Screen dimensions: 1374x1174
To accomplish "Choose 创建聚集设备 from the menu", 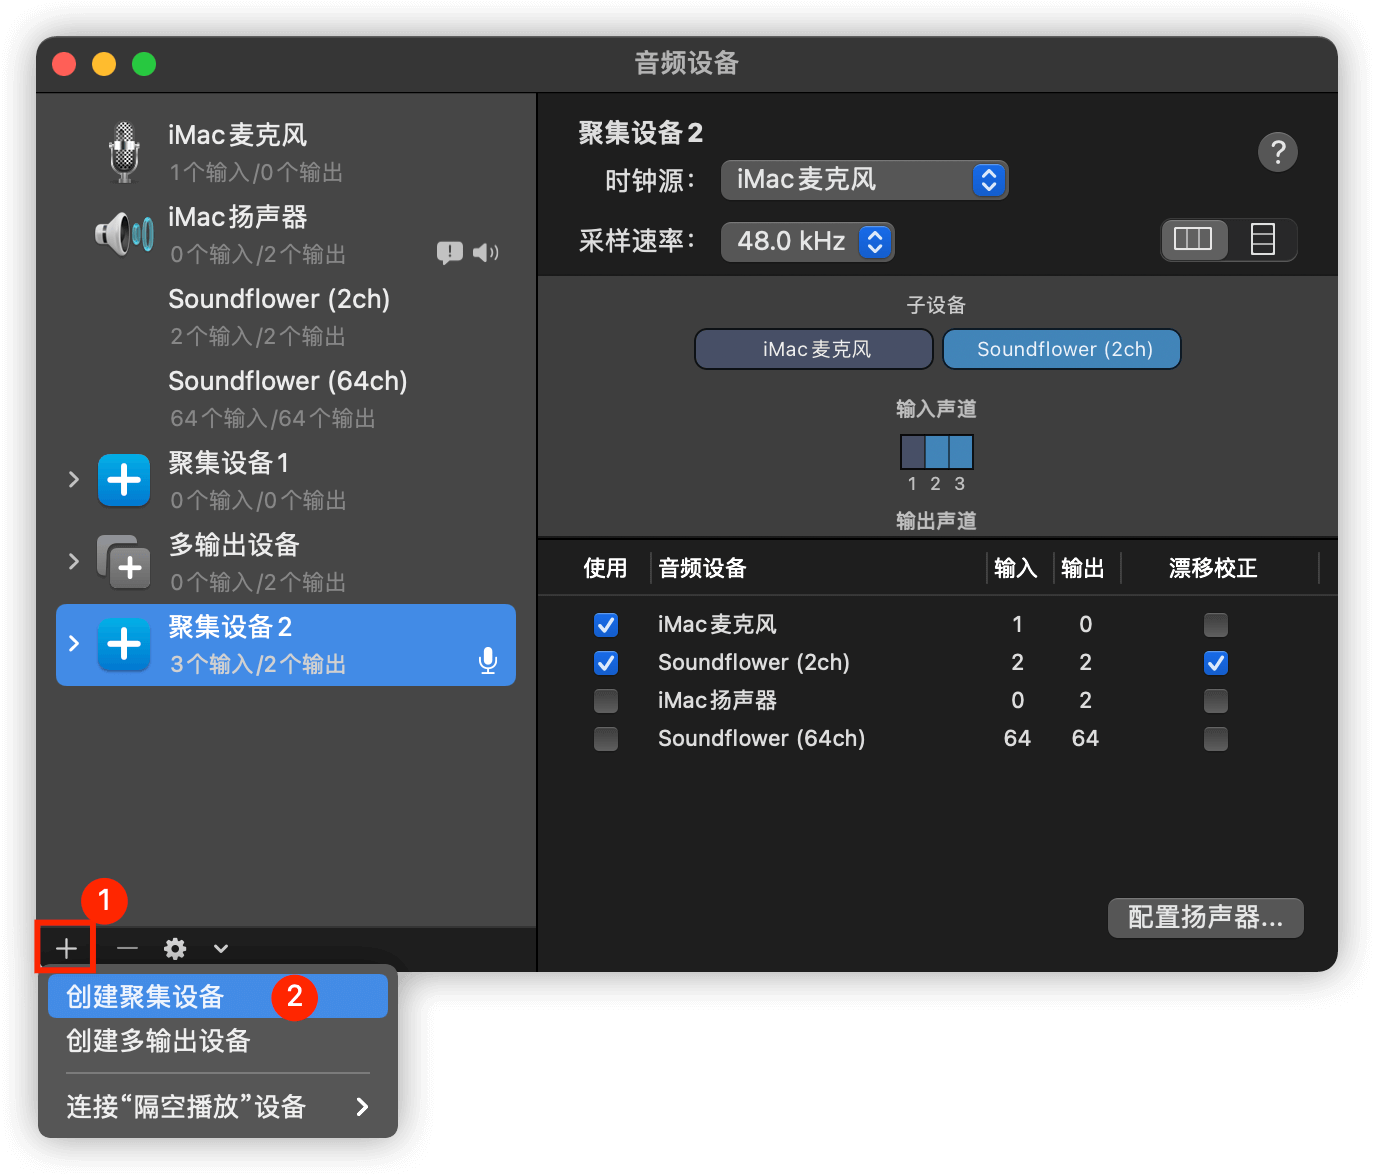I will click(218, 996).
